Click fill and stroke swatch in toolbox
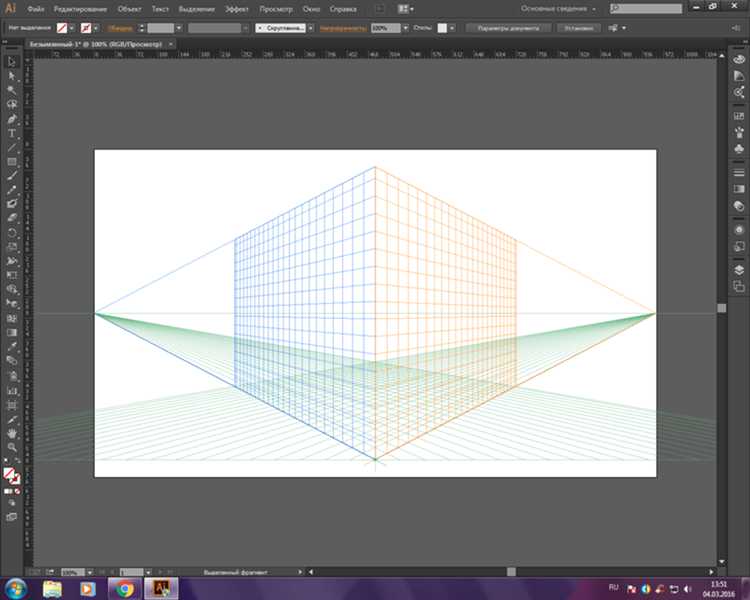Screen dimensions: 750x600 click(11, 476)
